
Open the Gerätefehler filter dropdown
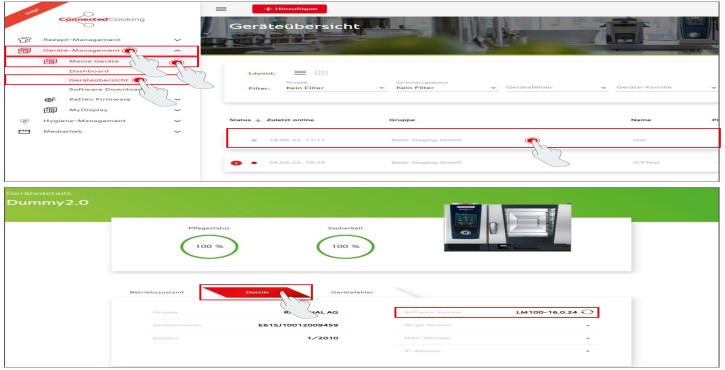pos(556,87)
